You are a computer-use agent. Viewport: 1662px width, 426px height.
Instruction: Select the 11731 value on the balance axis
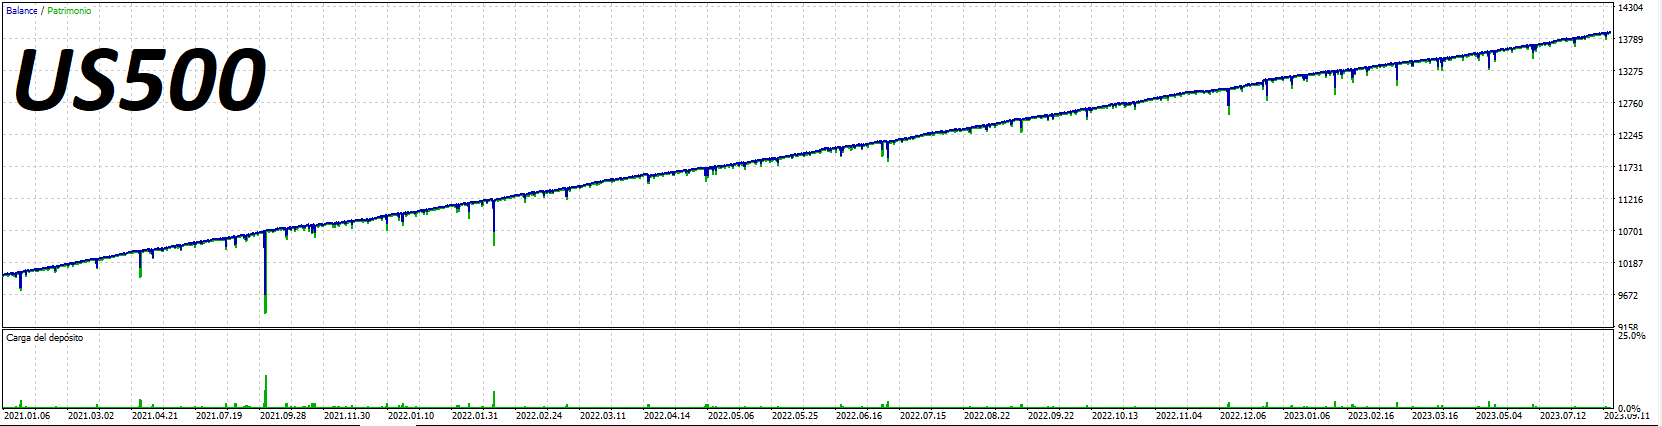(1631, 168)
